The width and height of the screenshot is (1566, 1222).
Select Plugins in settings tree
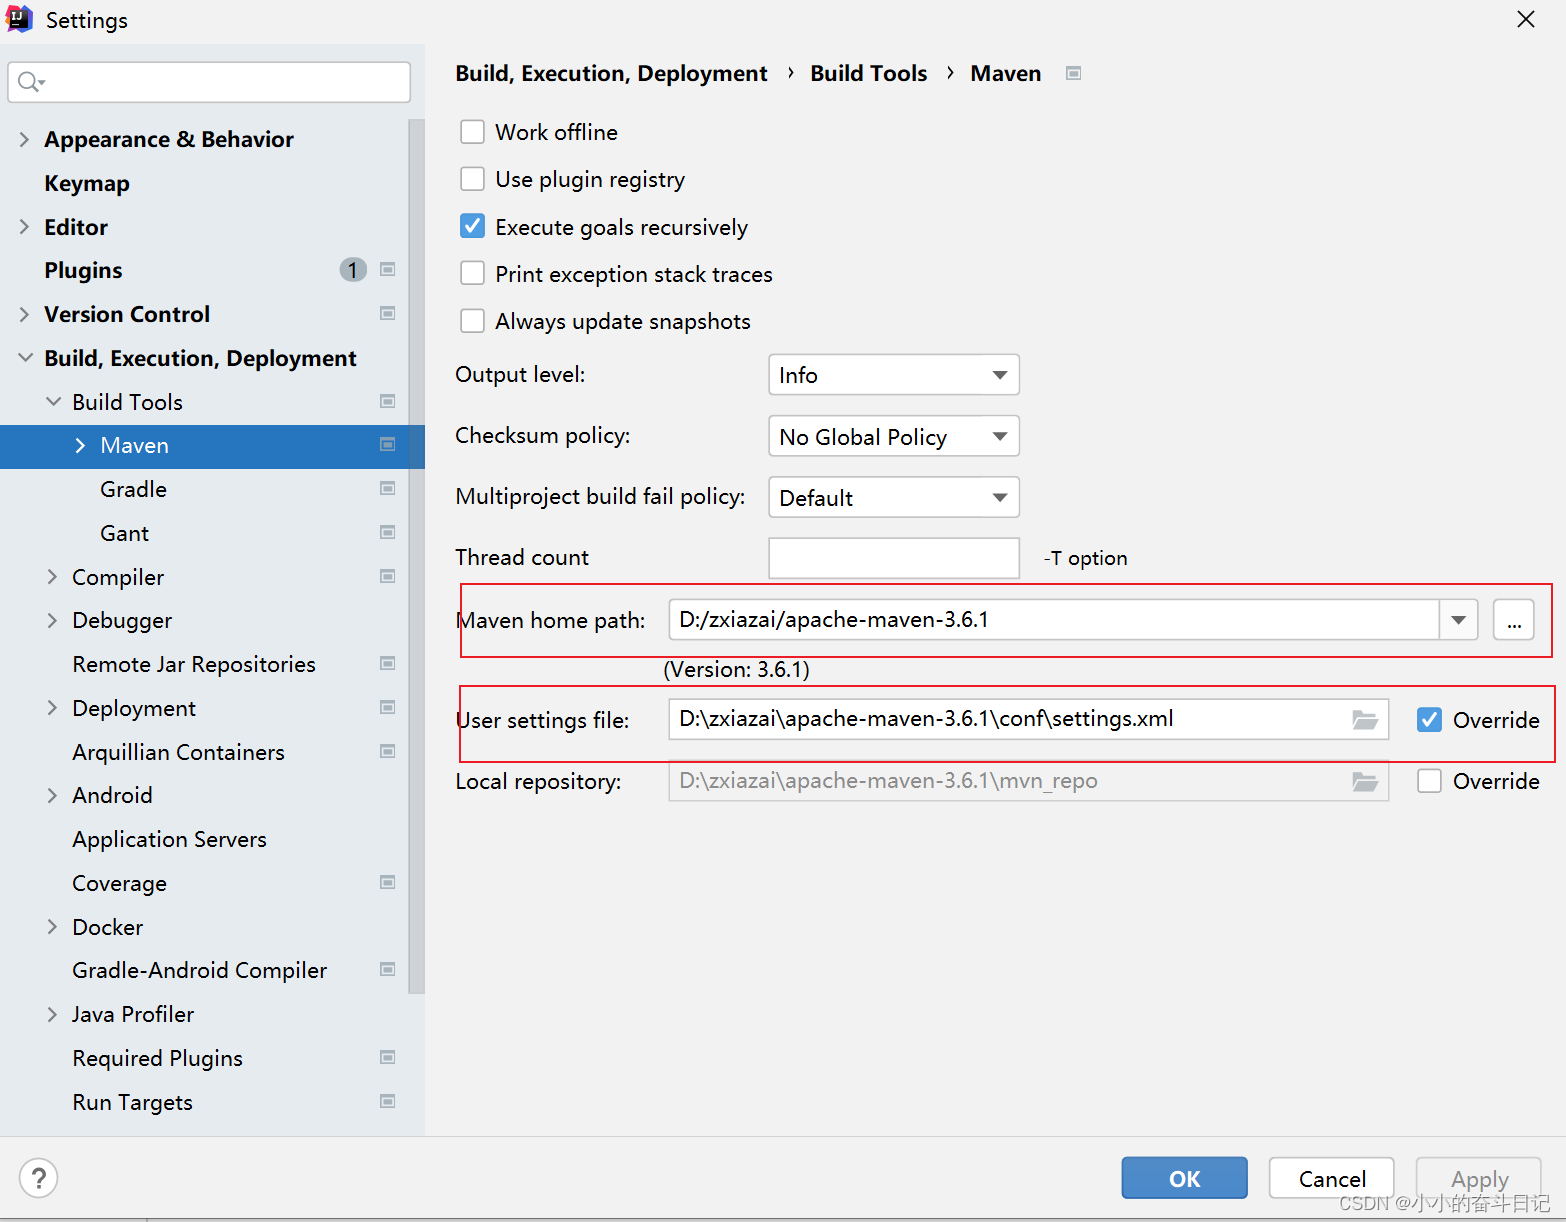pos(83,270)
